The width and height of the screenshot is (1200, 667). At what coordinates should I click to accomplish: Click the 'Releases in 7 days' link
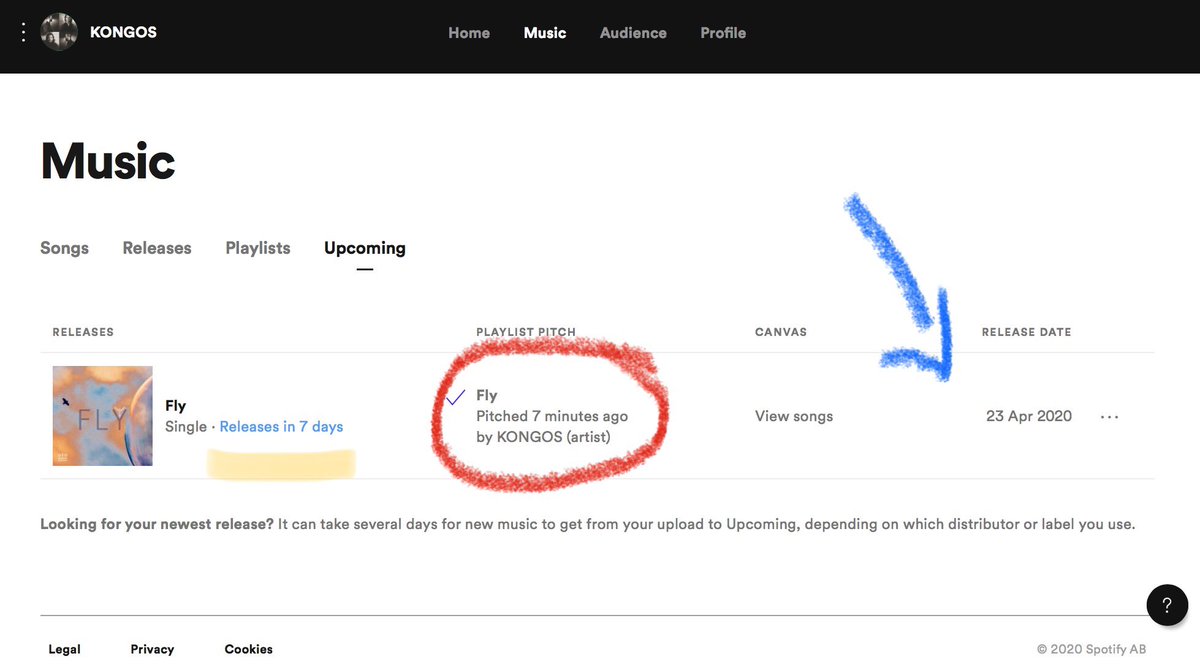click(281, 427)
